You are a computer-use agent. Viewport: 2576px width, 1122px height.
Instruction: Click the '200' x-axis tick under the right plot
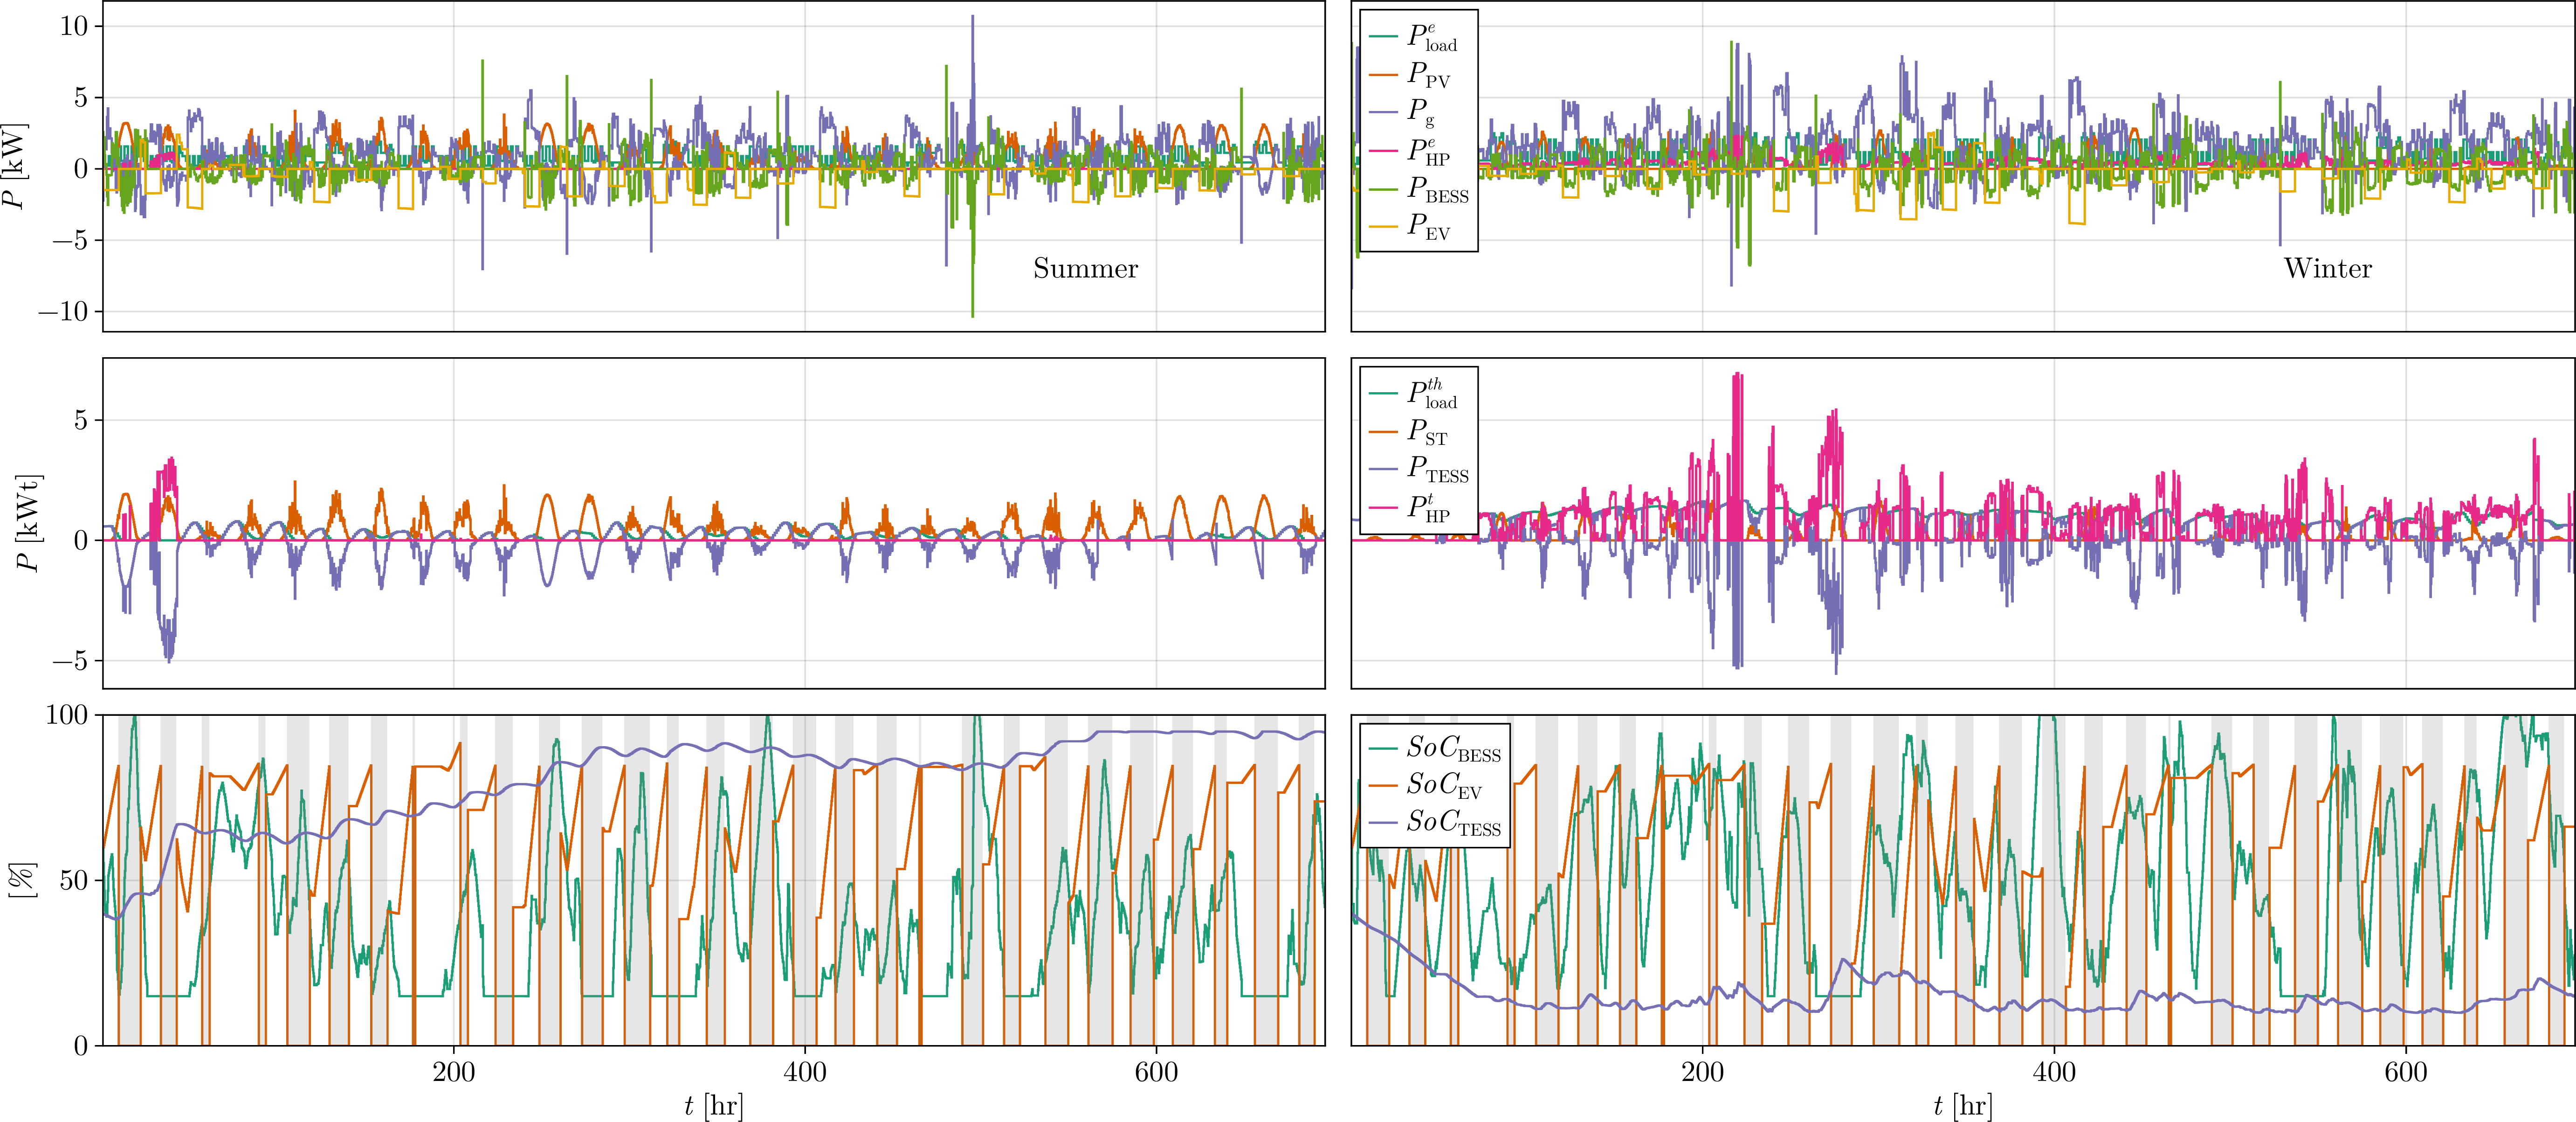point(1703,1073)
